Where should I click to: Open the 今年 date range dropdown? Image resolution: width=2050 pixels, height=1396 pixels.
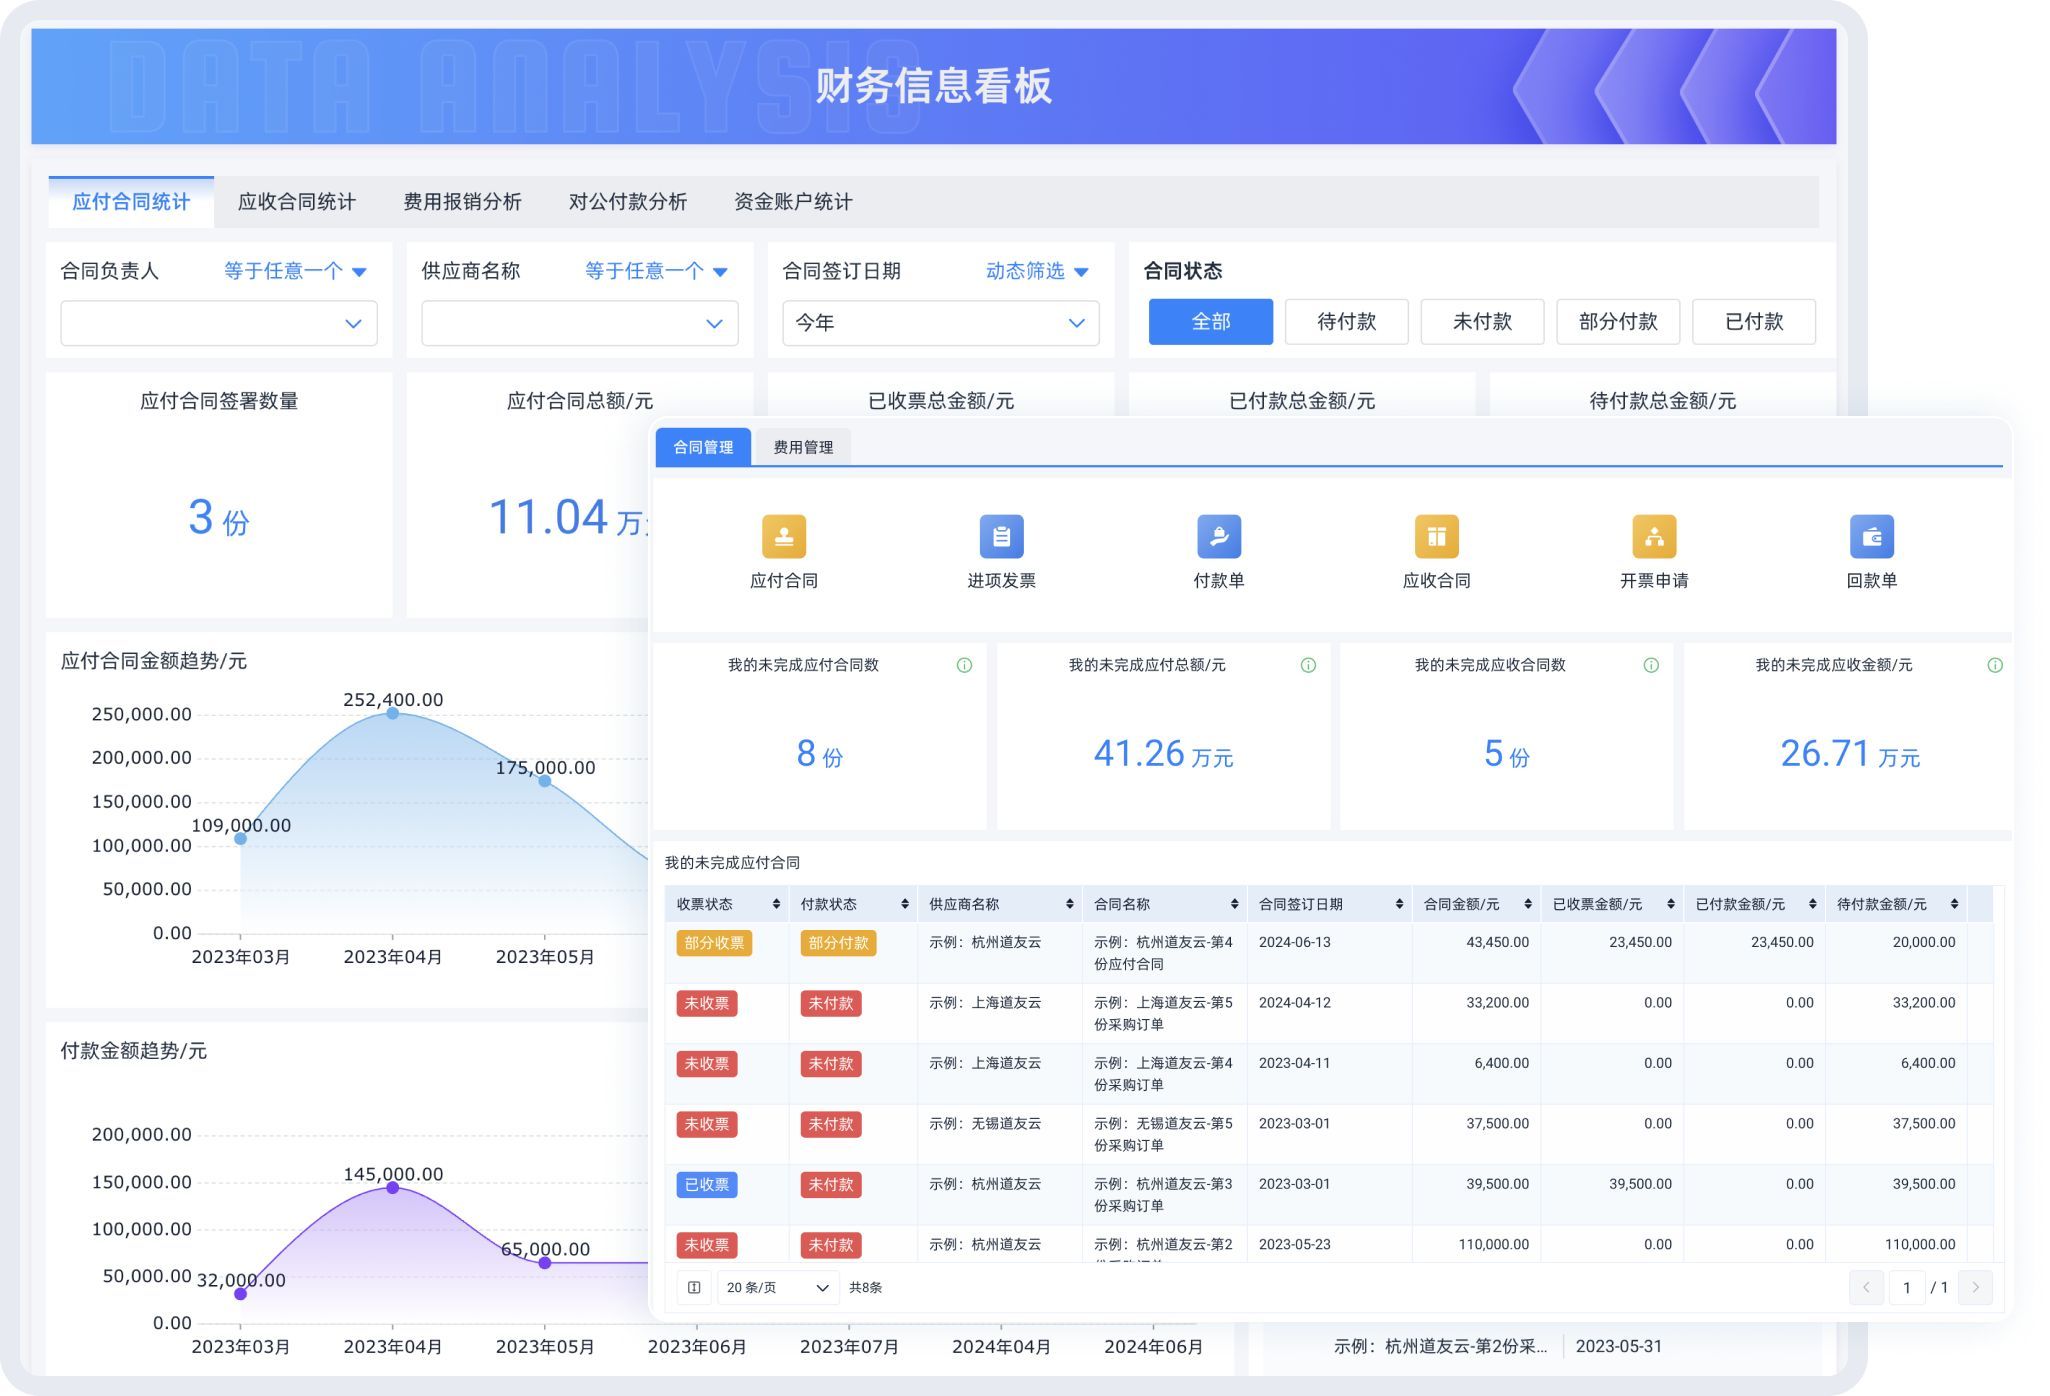pos(940,323)
